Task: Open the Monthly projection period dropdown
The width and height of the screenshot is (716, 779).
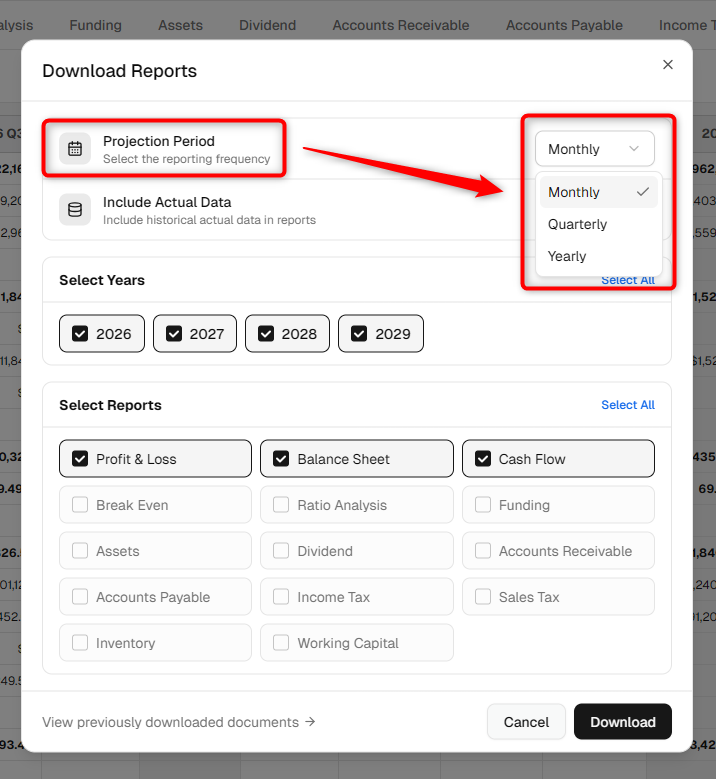Action: [595, 149]
